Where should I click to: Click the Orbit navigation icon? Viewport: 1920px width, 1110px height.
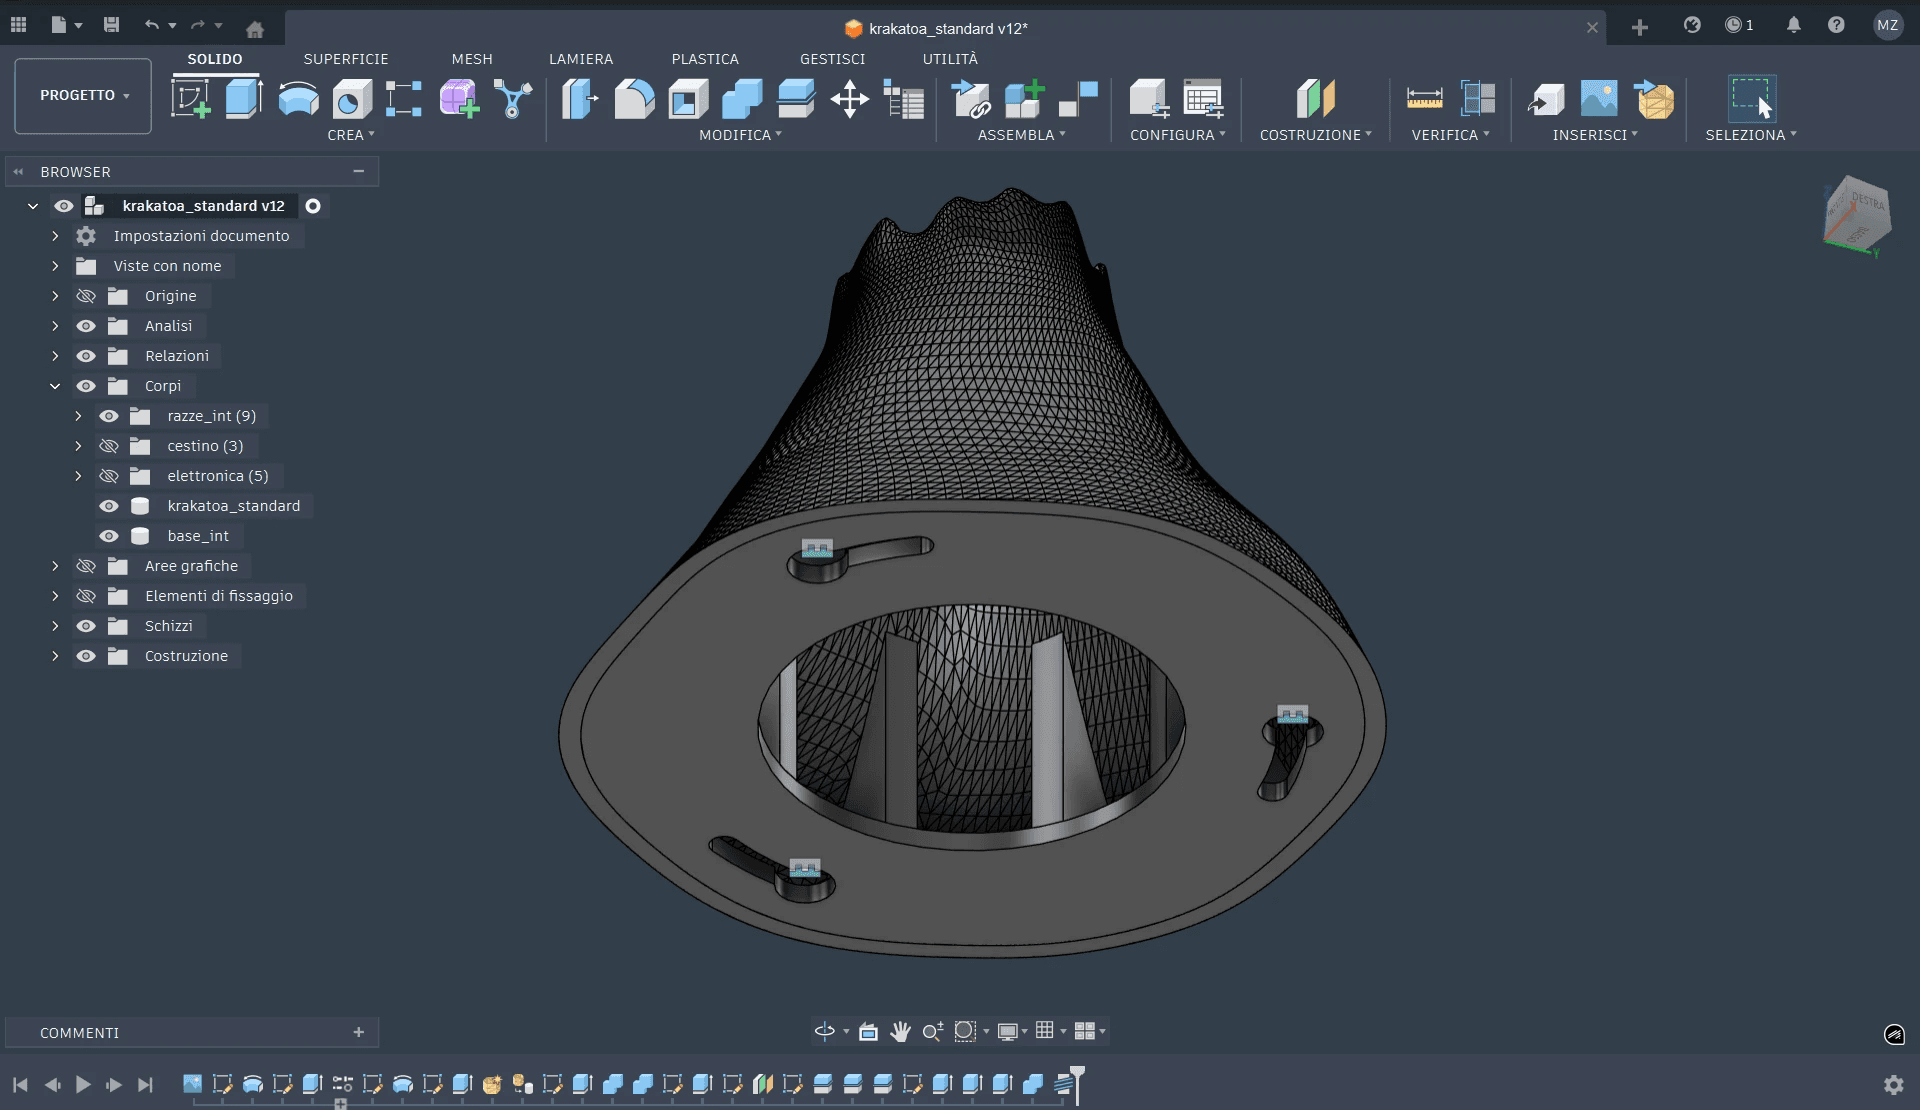pos(824,1031)
